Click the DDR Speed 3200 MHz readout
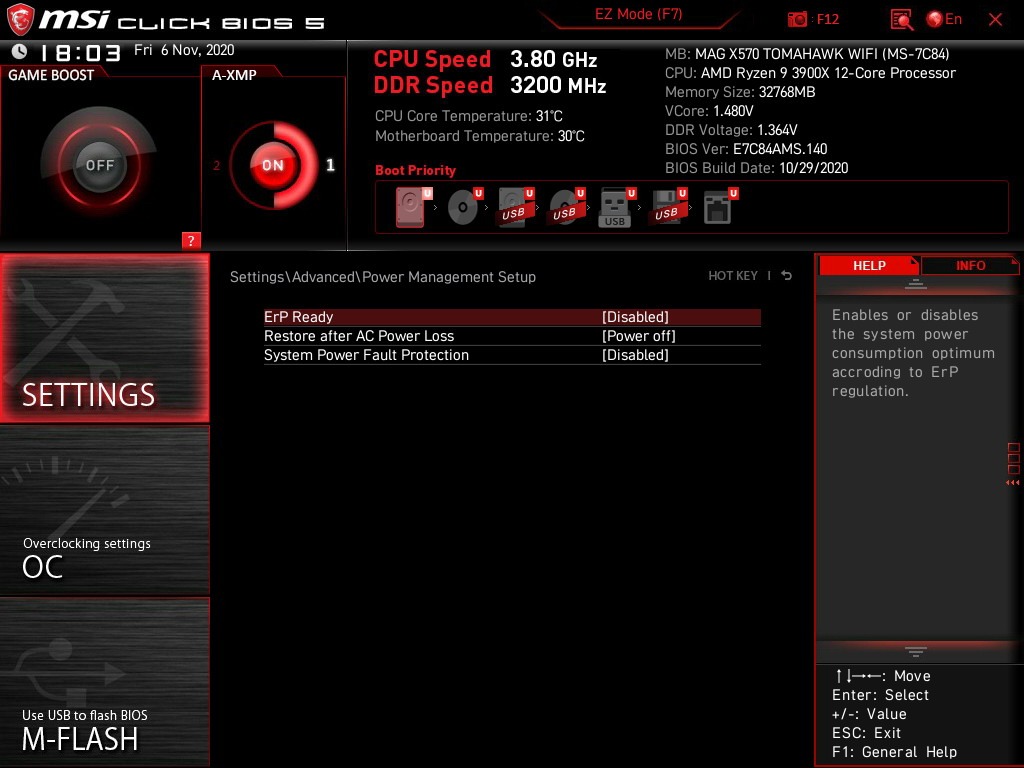The image size is (1024, 768). coord(490,86)
